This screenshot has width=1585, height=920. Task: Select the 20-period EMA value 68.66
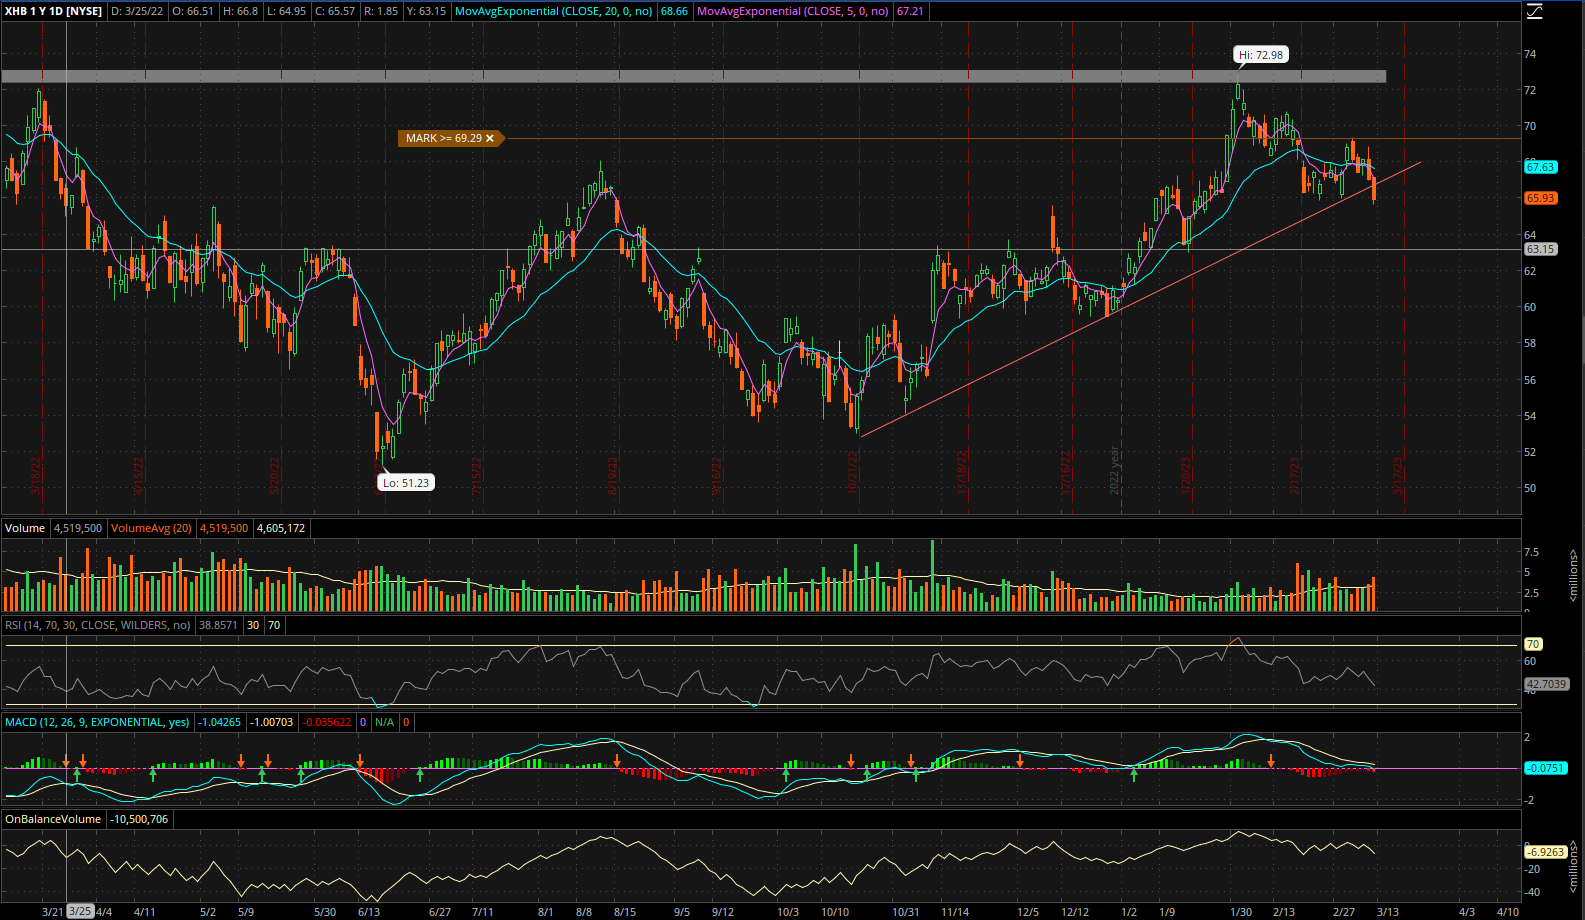[x=674, y=11]
